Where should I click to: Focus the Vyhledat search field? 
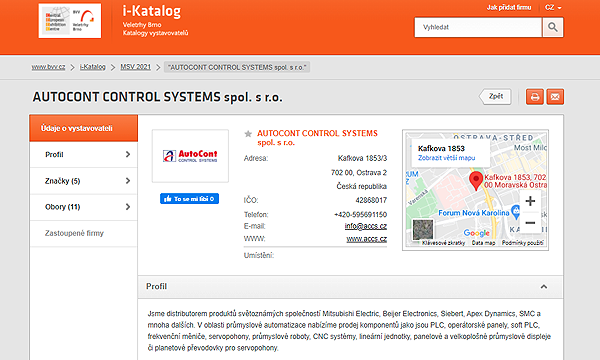(x=478, y=27)
